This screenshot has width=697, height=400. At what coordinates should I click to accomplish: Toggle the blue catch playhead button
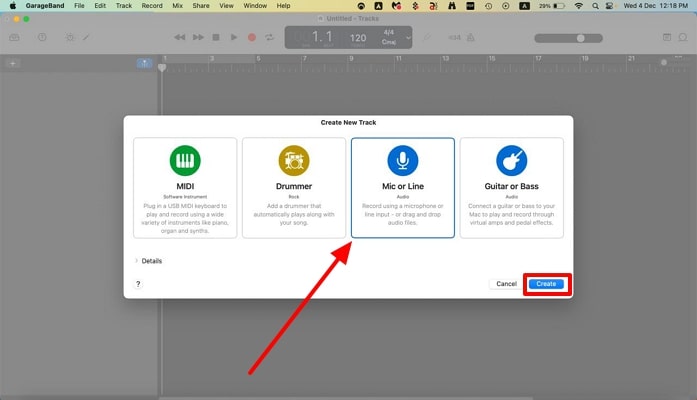[144, 64]
